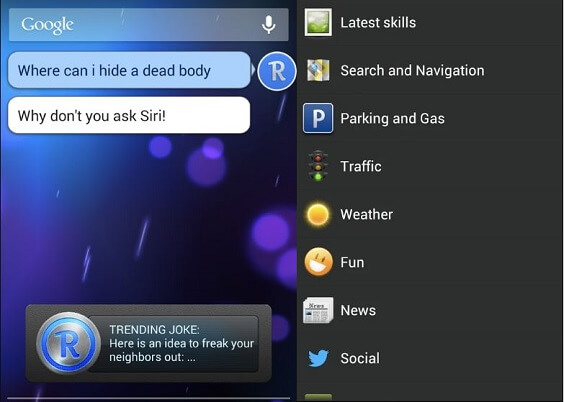Tap the Google voice search microphone
The height and width of the screenshot is (402, 564).
pyautogui.click(x=269, y=24)
